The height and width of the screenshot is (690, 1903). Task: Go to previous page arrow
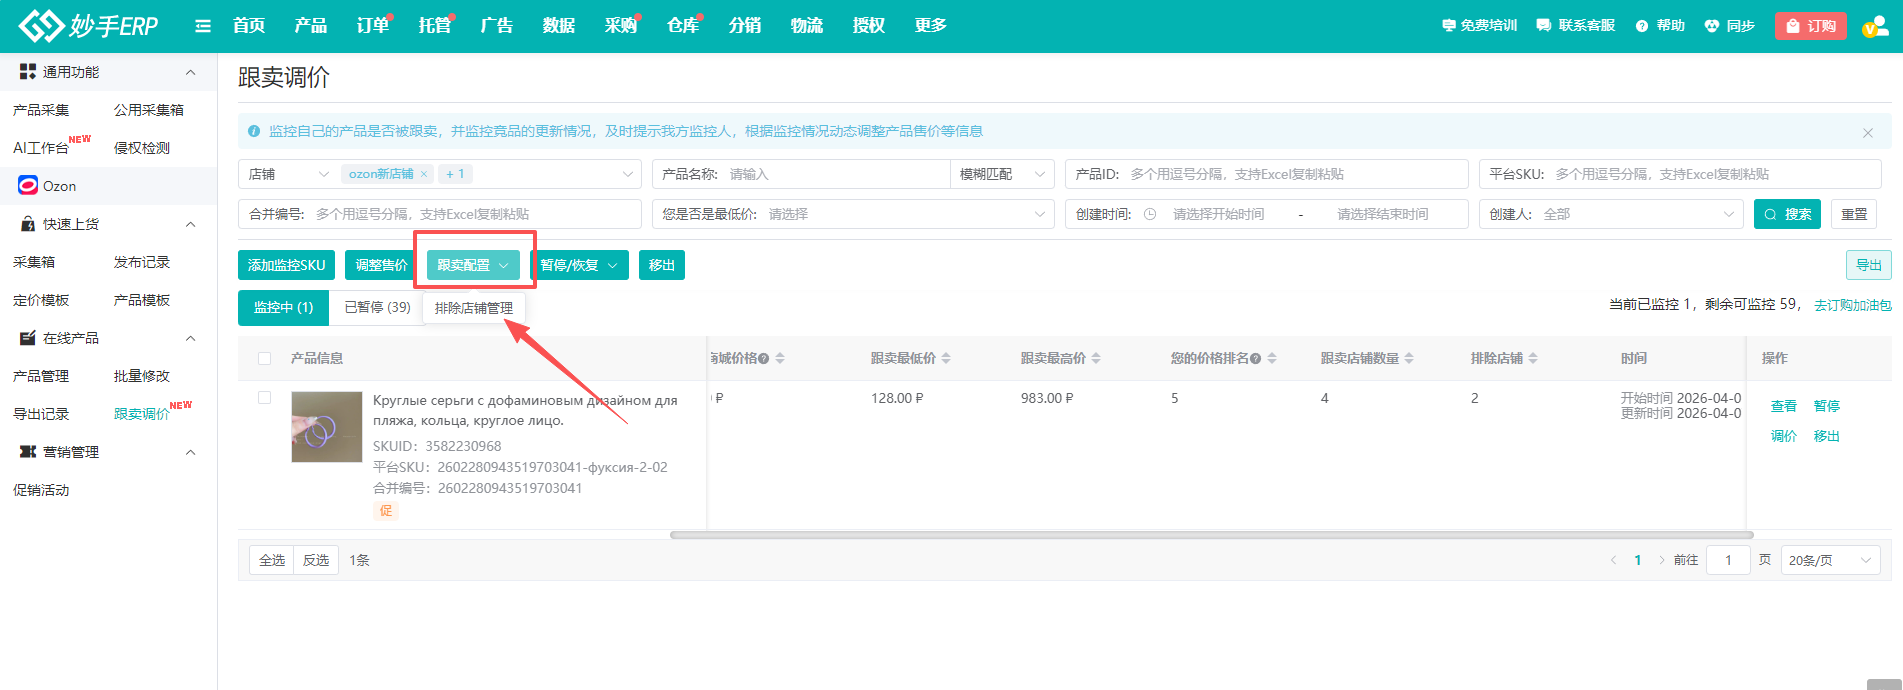pos(1613,560)
